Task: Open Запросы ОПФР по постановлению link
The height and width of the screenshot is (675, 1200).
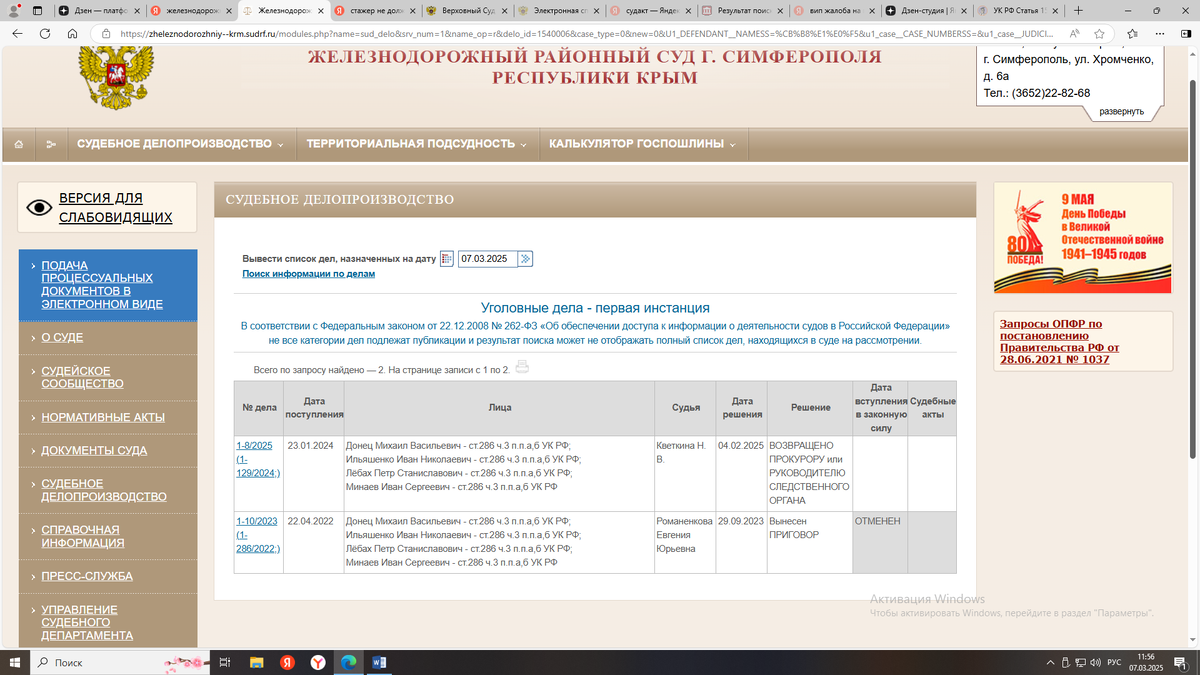Action: coord(1060,341)
